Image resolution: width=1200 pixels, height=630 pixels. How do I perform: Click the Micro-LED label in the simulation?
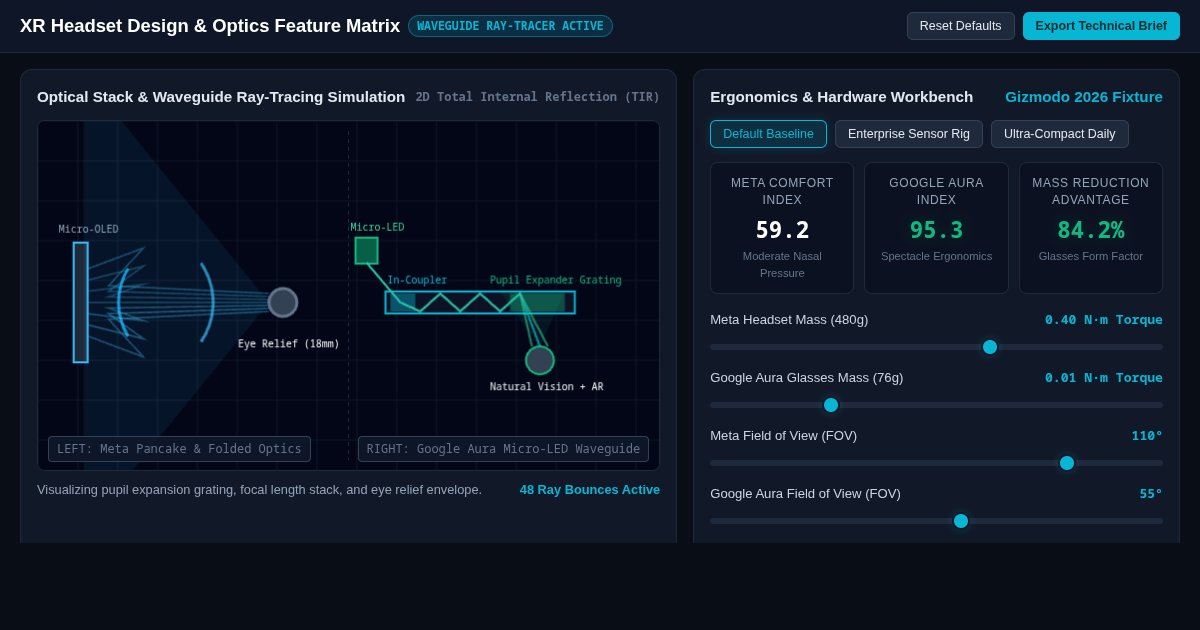[378, 227]
